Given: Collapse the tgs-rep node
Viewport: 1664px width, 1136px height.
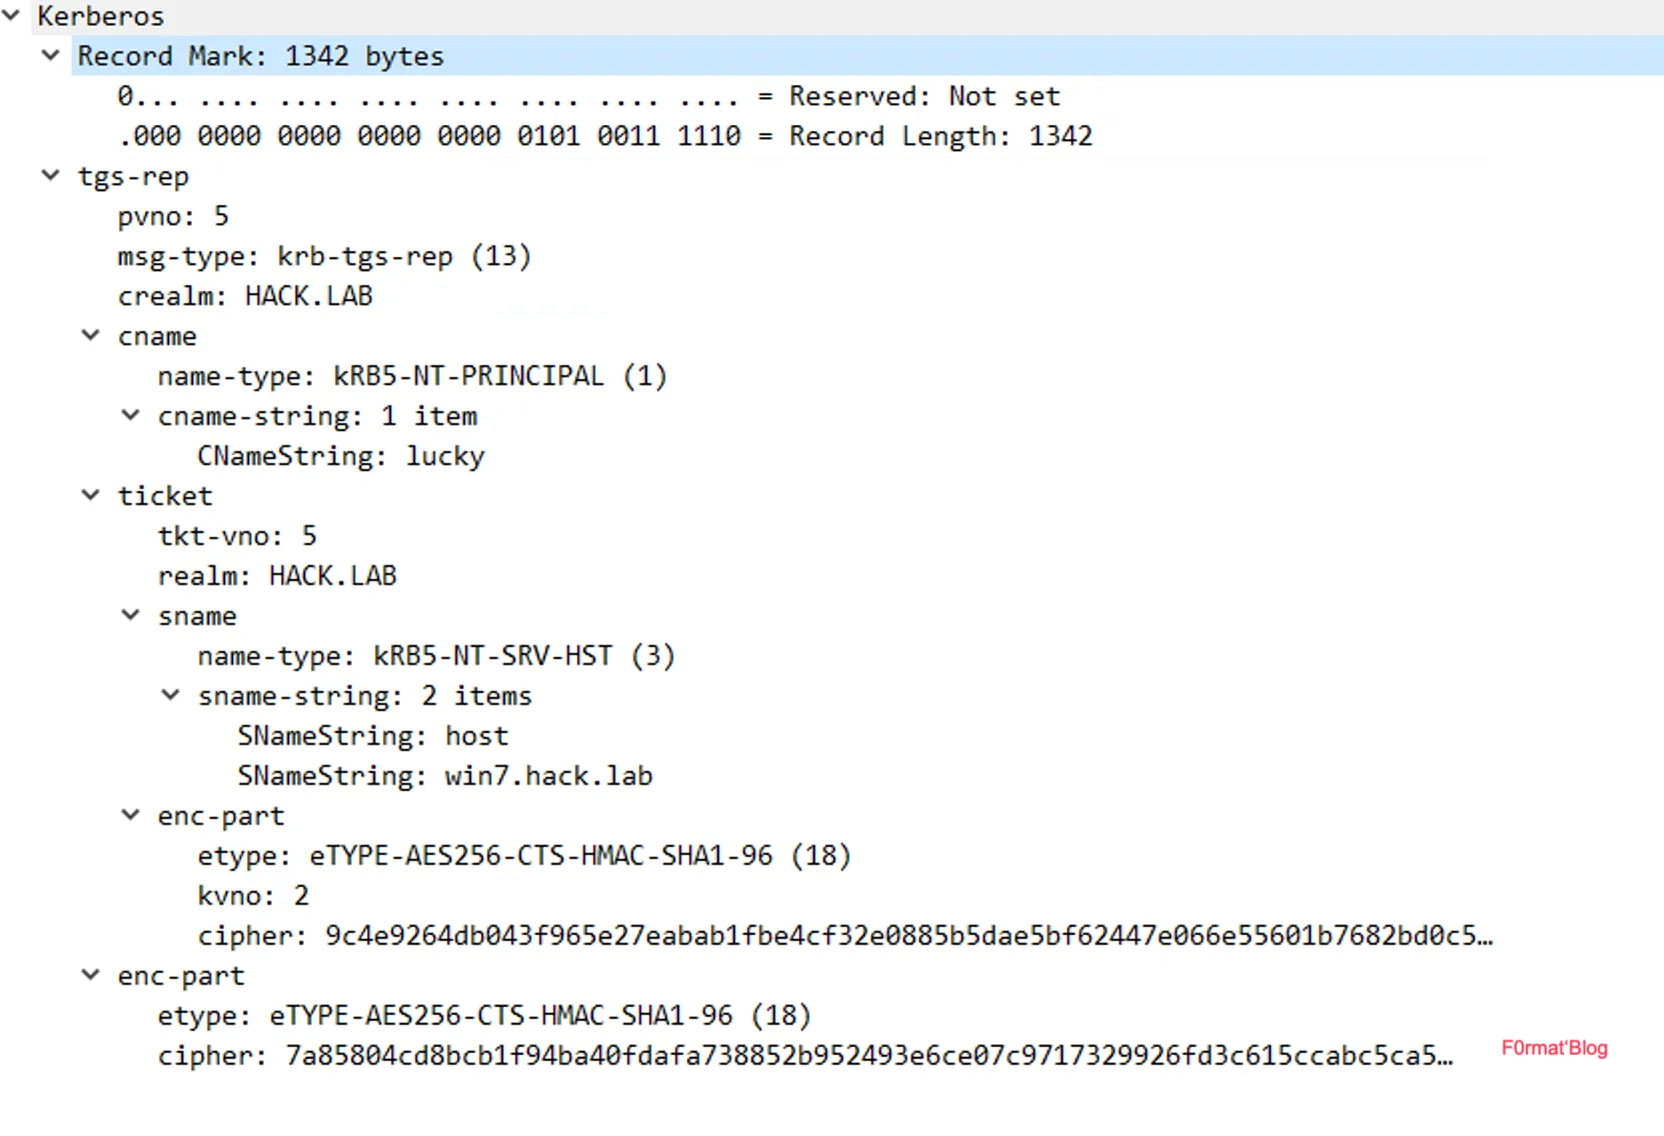Looking at the screenshot, I should click(50, 175).
